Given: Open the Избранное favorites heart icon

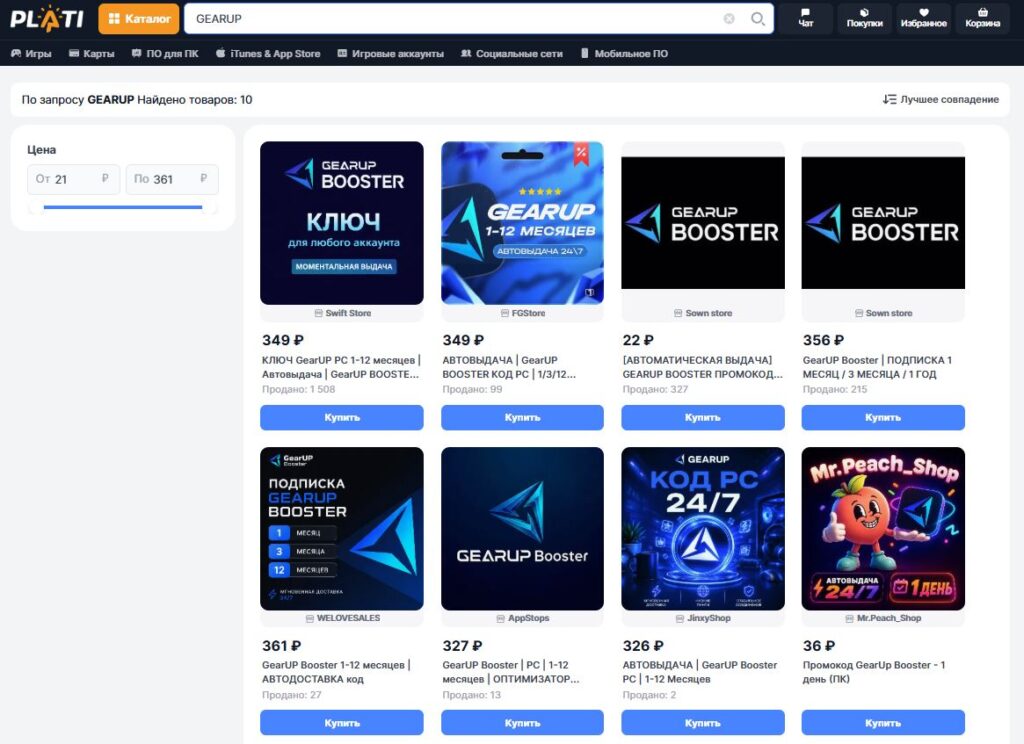Looking at the screenshot, I should [923, 18].
